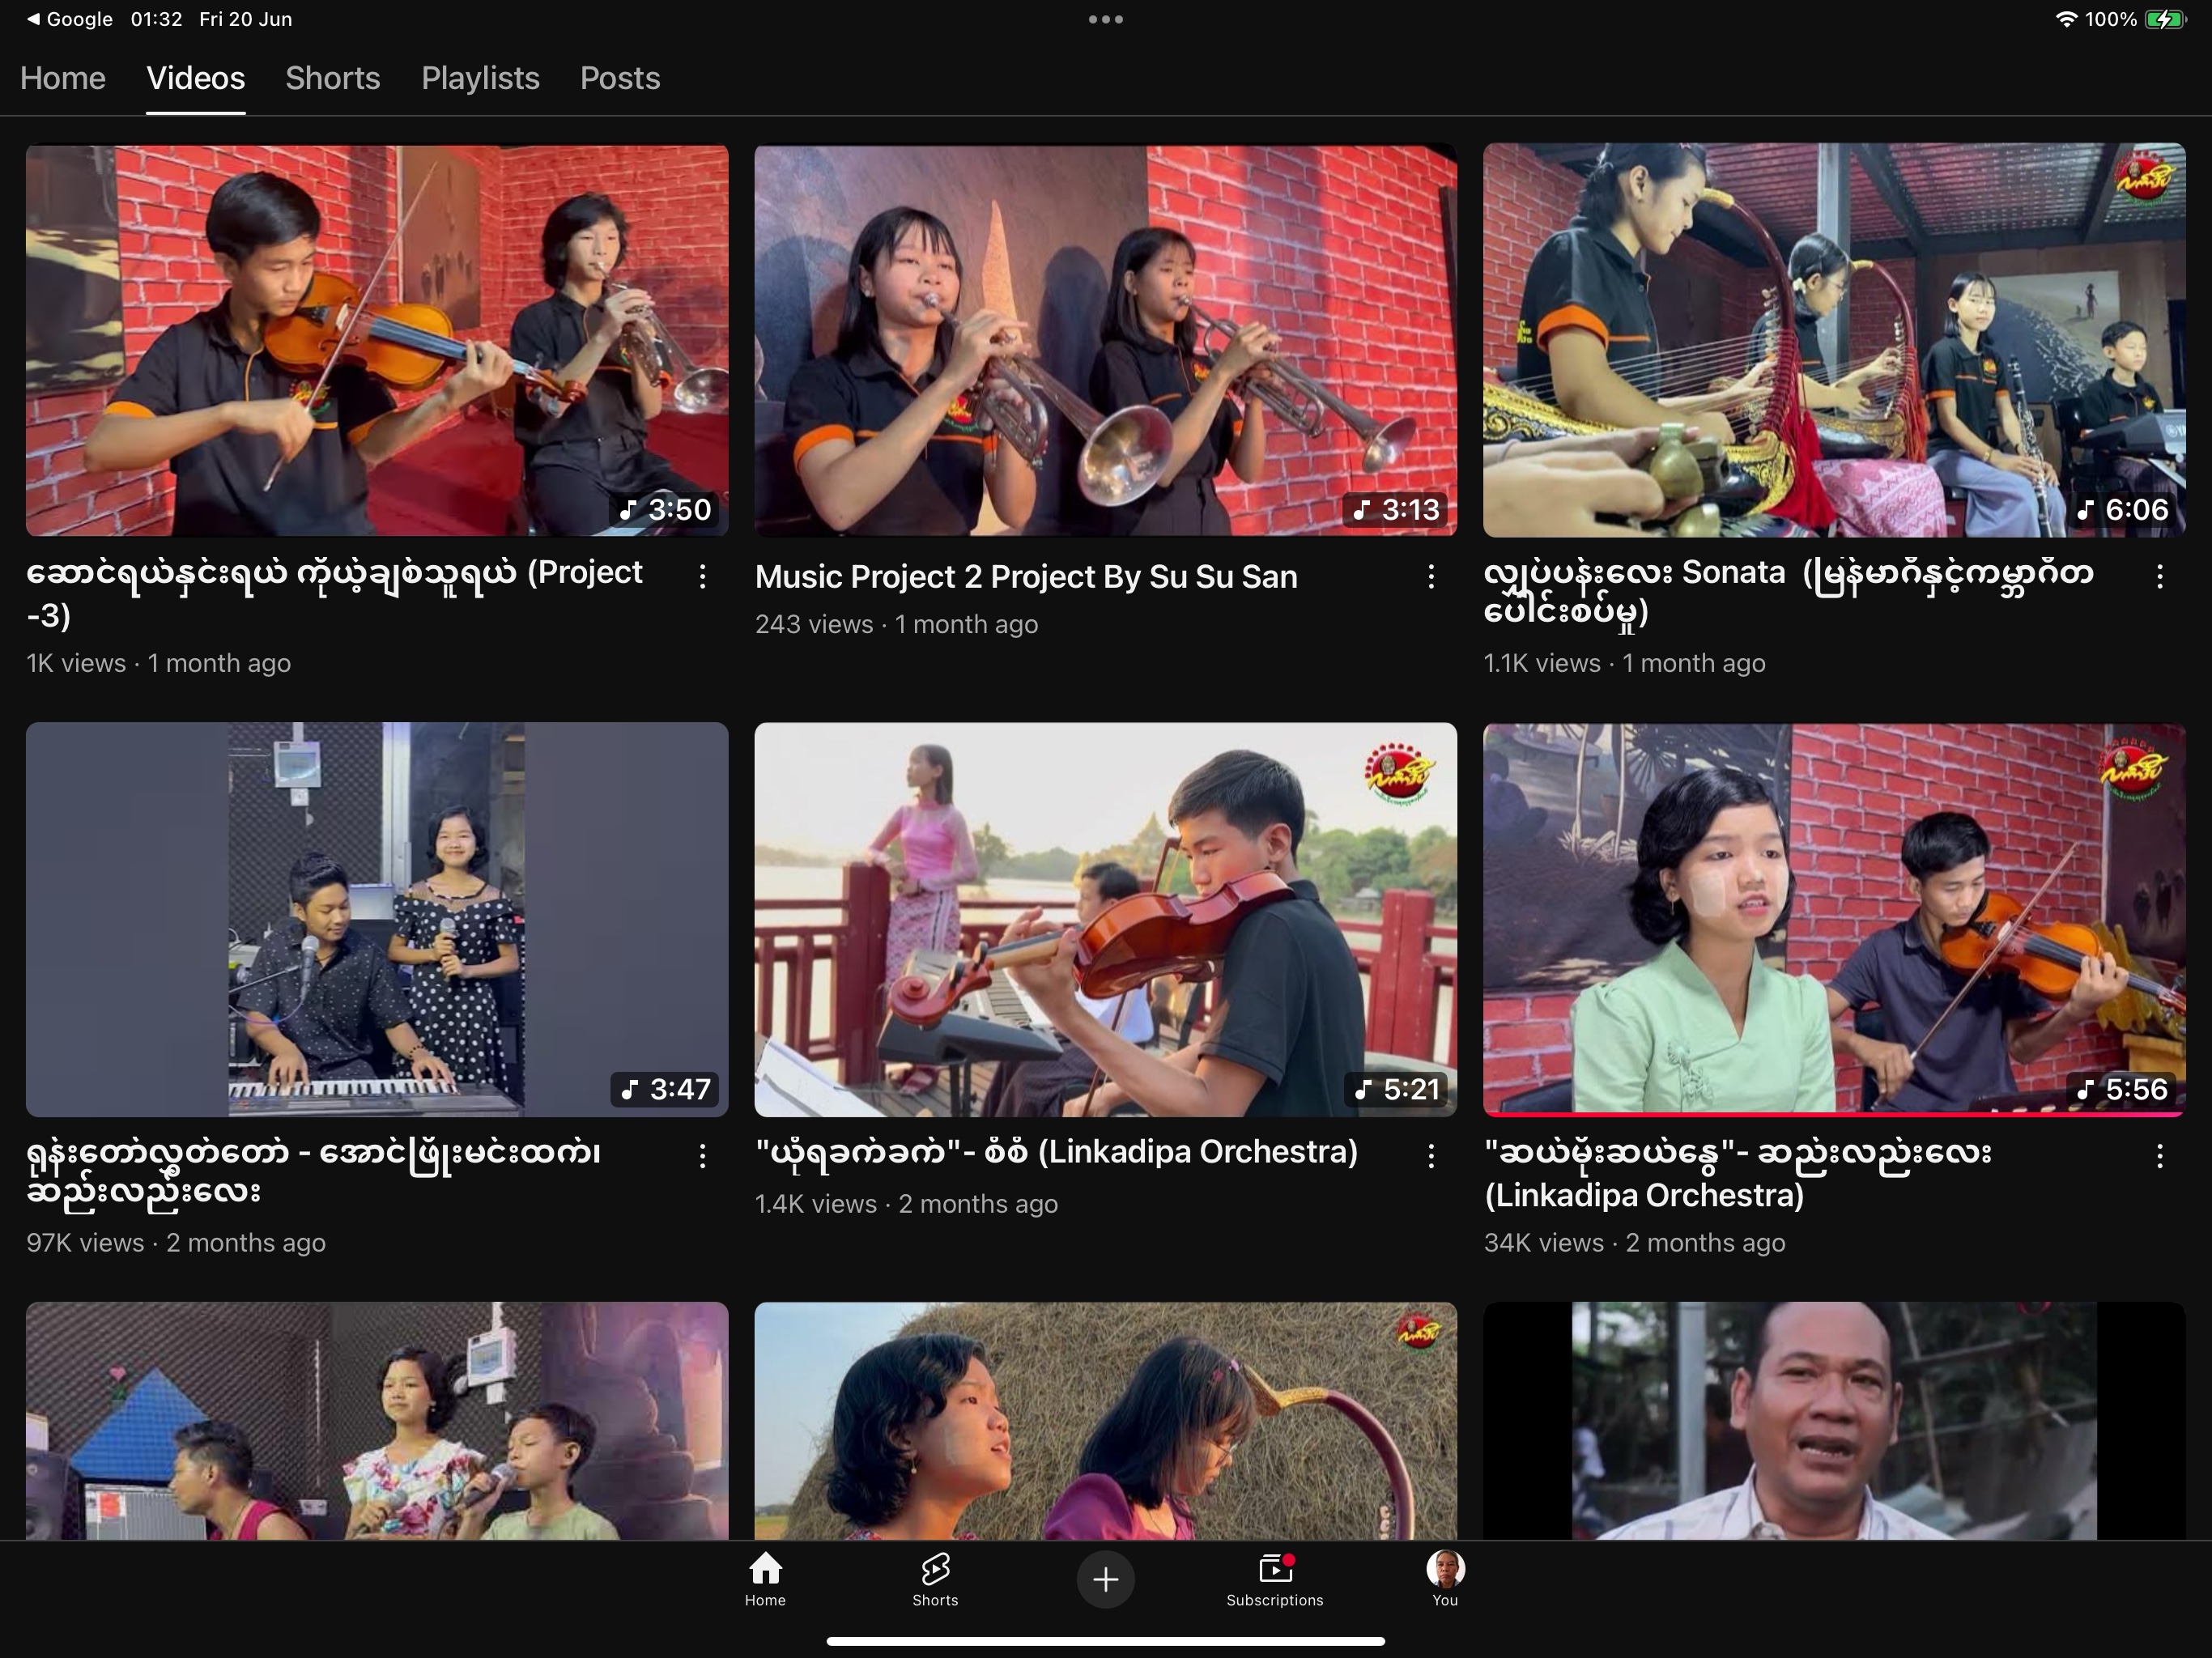Open options for 97K views video
2212x1658 pixels.
coord(703,1156)
